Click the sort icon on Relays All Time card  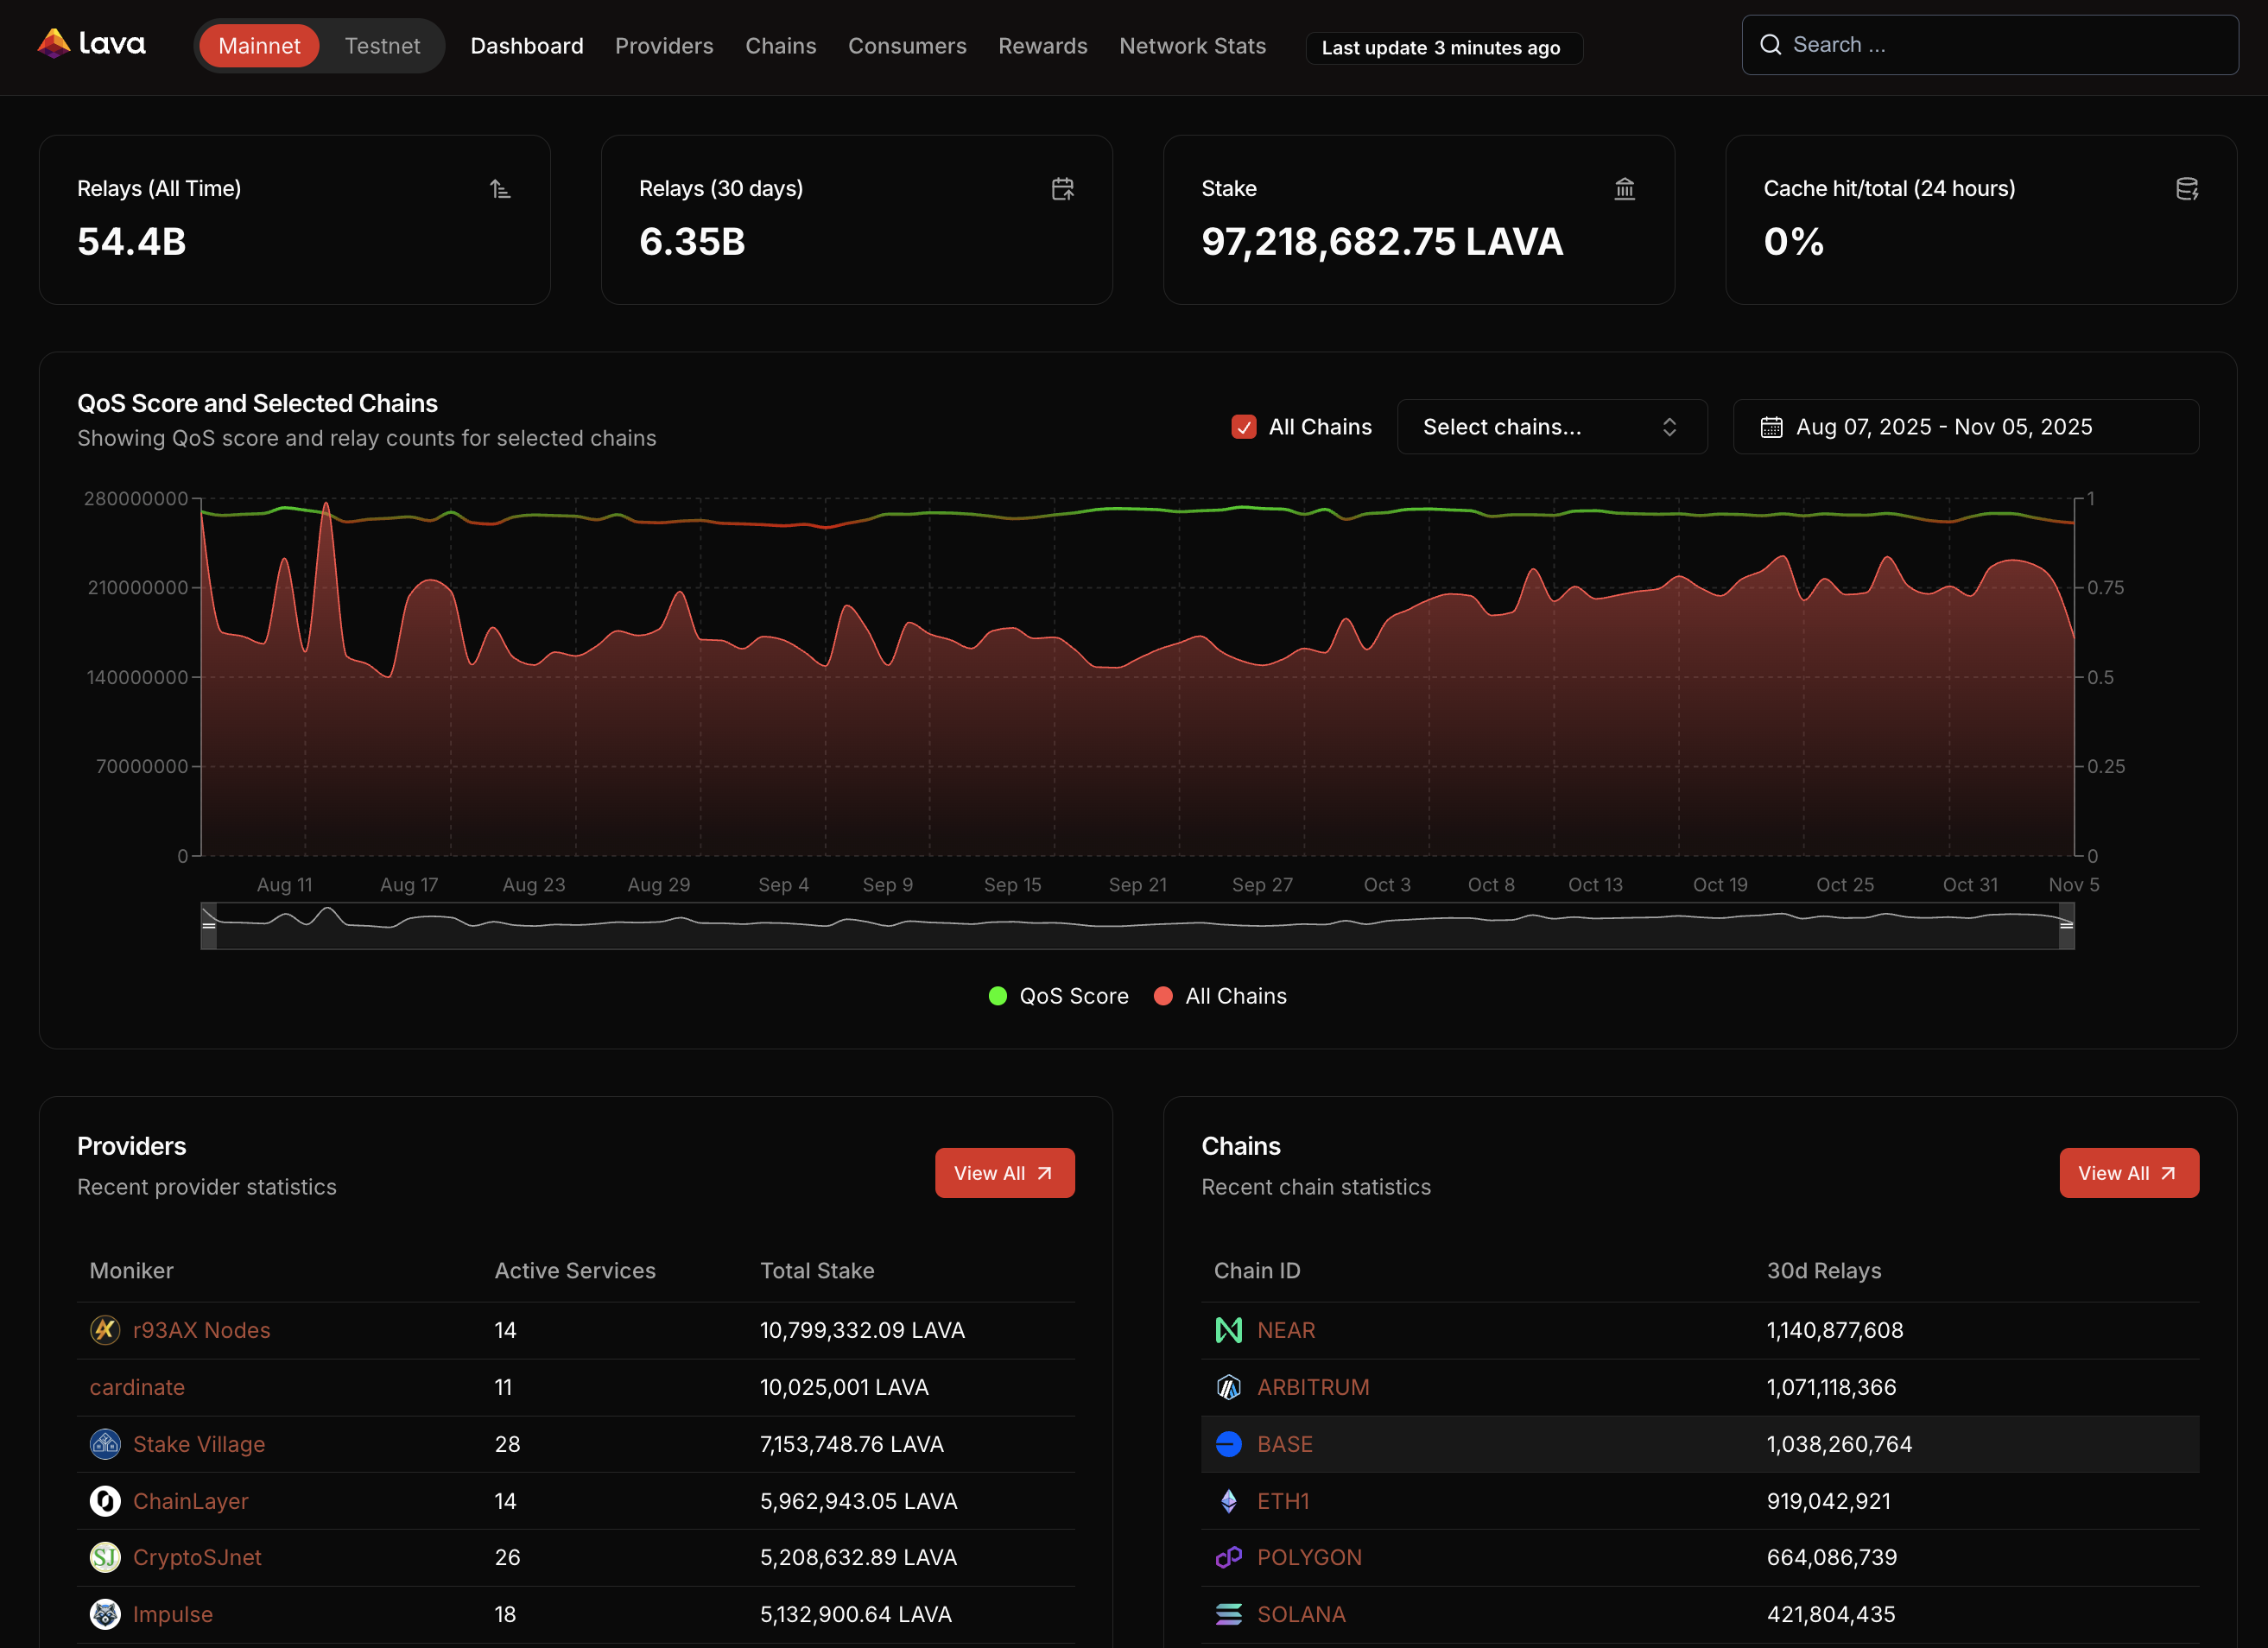(x=500, y=188)
